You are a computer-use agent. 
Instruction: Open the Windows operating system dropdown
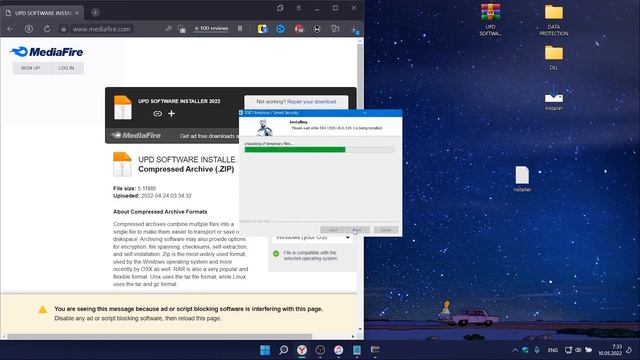311,238
